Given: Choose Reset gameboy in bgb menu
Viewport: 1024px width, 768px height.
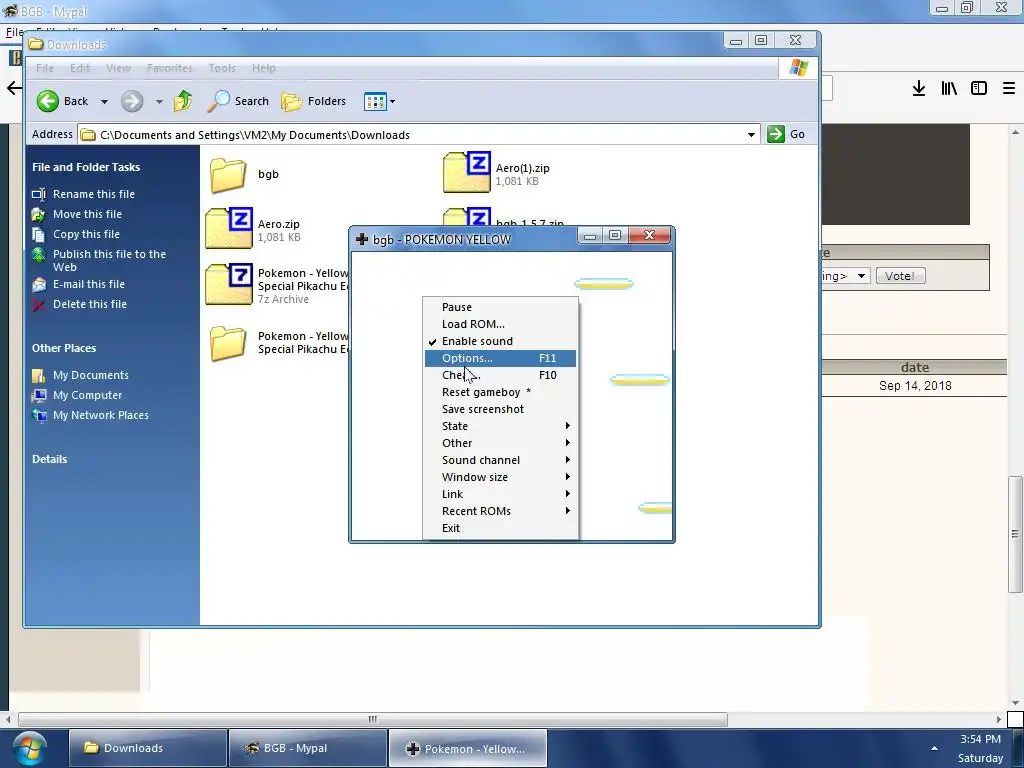Looking at the screenshot, I should pos(500,392).
